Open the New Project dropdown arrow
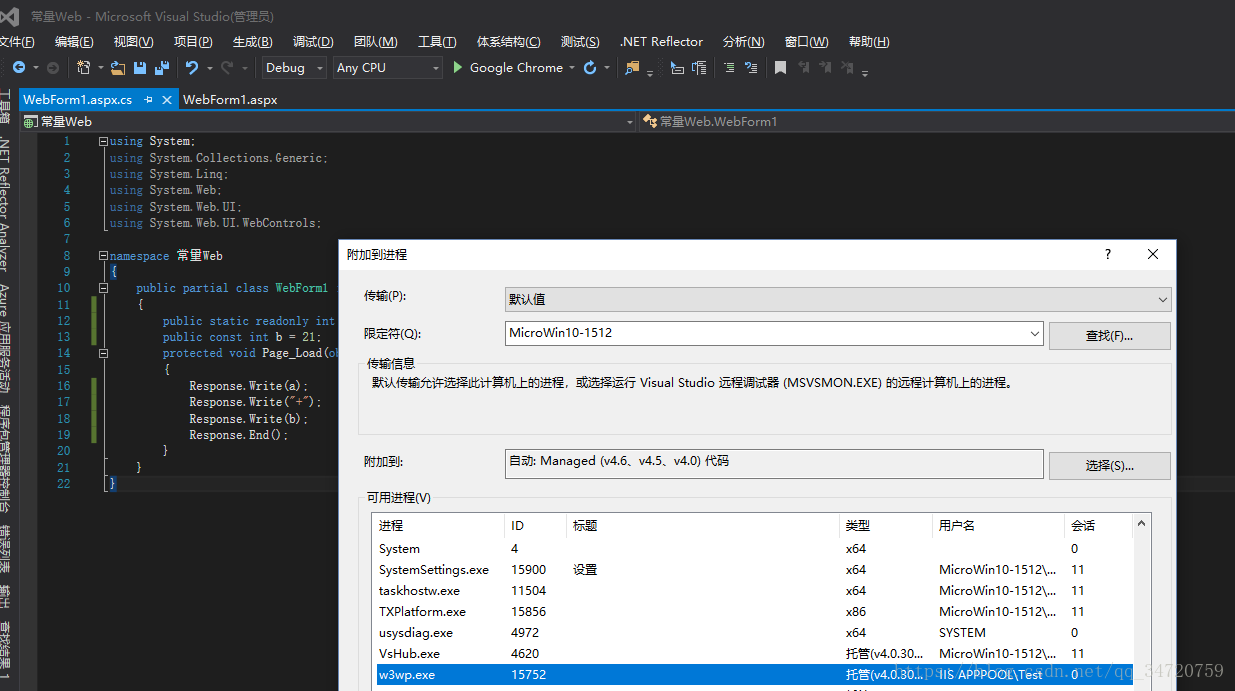This screenshot has width=1235, height=691. click(x=99, y=67)
